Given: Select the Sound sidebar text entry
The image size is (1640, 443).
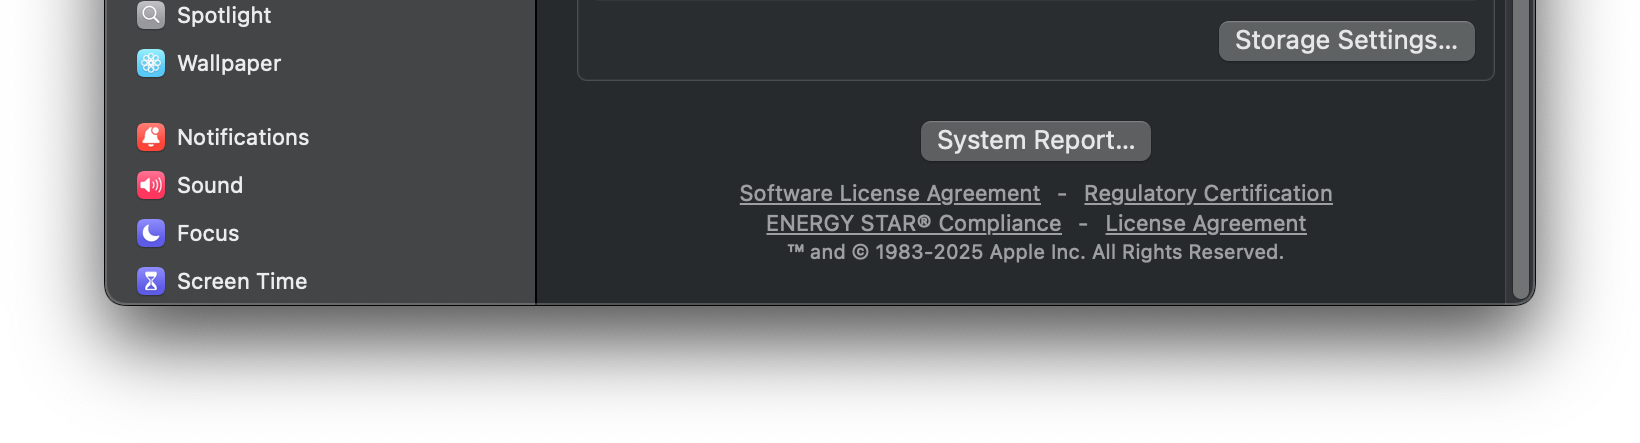Looking at the screenshot, I should tap(210, 185).
